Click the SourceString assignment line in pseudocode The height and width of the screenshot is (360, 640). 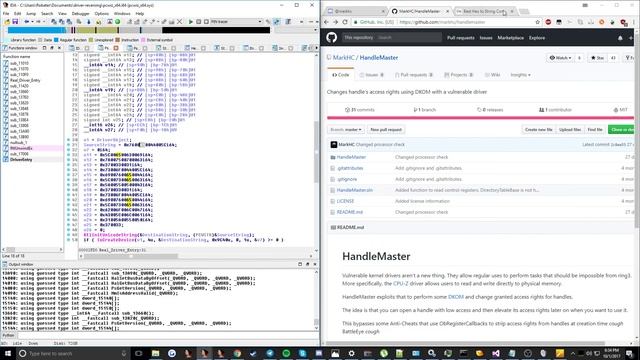tap(130, 145)
